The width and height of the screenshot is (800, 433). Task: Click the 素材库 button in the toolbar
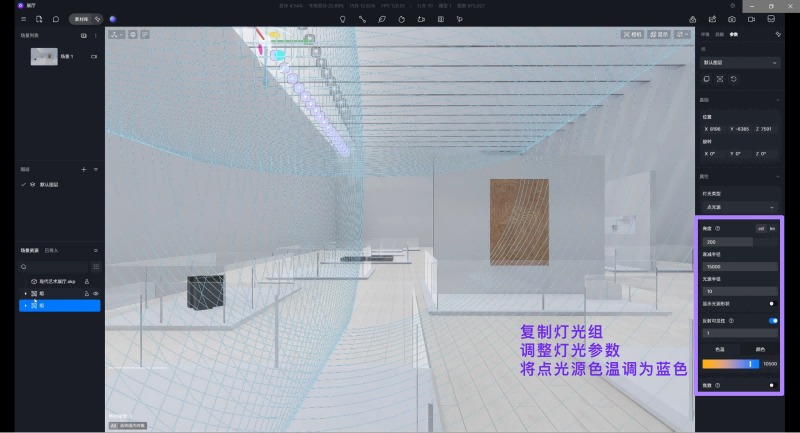(x=80, y=19)
